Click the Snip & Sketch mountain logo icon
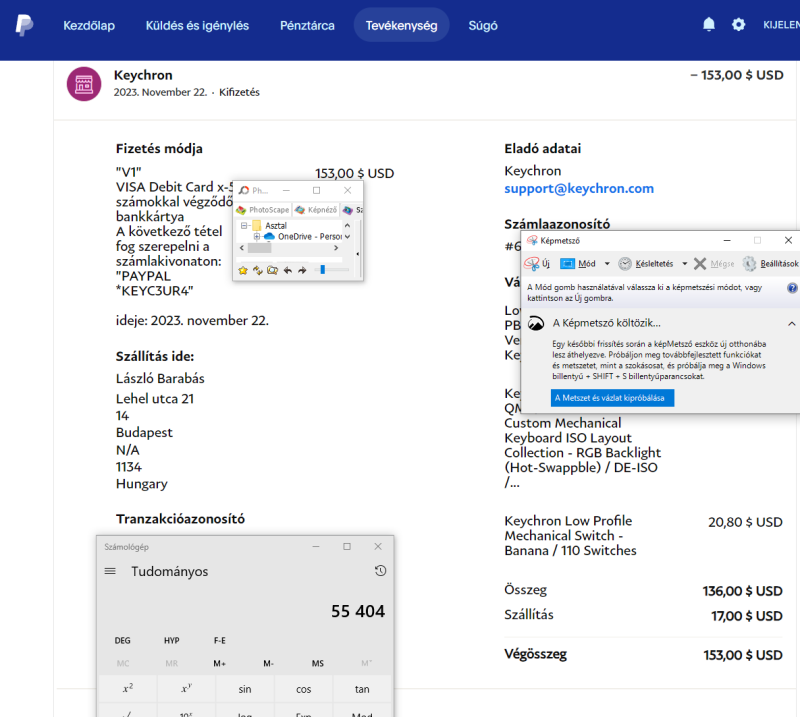This screenshot has height=717, width=800. [536, 323]
